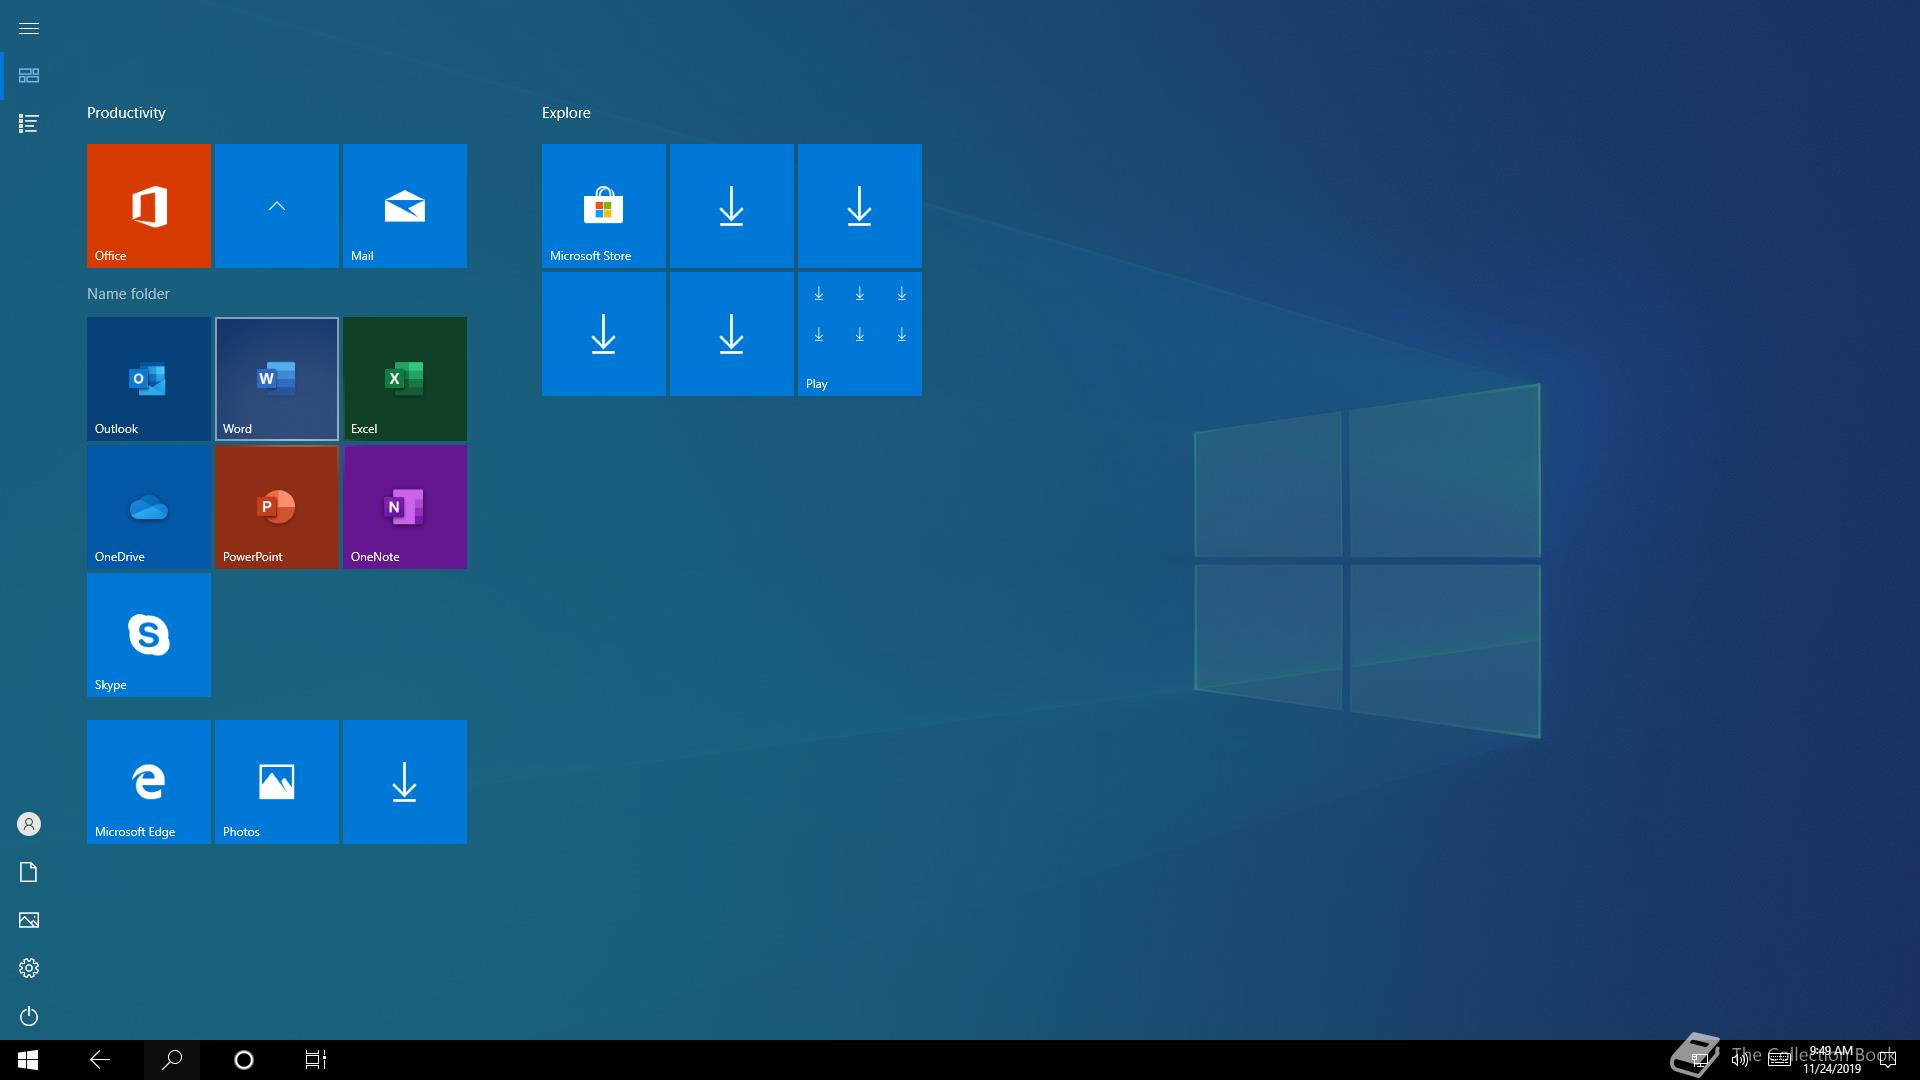This screenshot has height=1080, width=1920.
Task: Open the Mail tile
Action: 405,206
